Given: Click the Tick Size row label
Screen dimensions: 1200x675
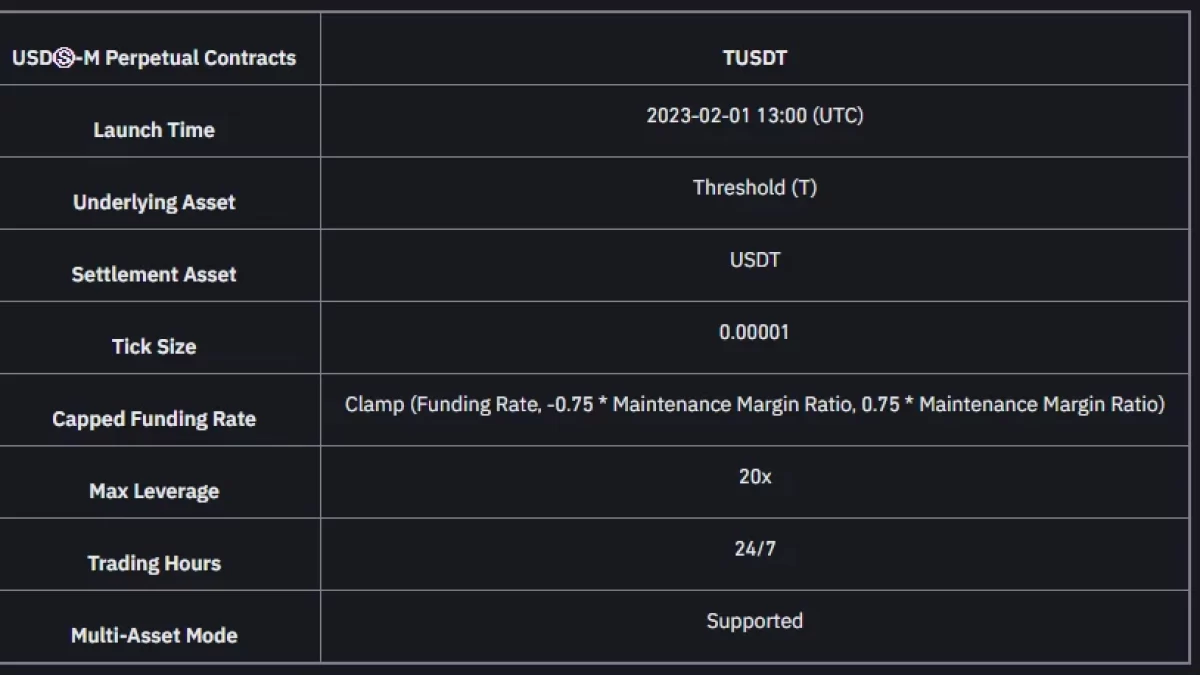Looking at the screenshot, I should pyautogui.click(x=154, y=347).
